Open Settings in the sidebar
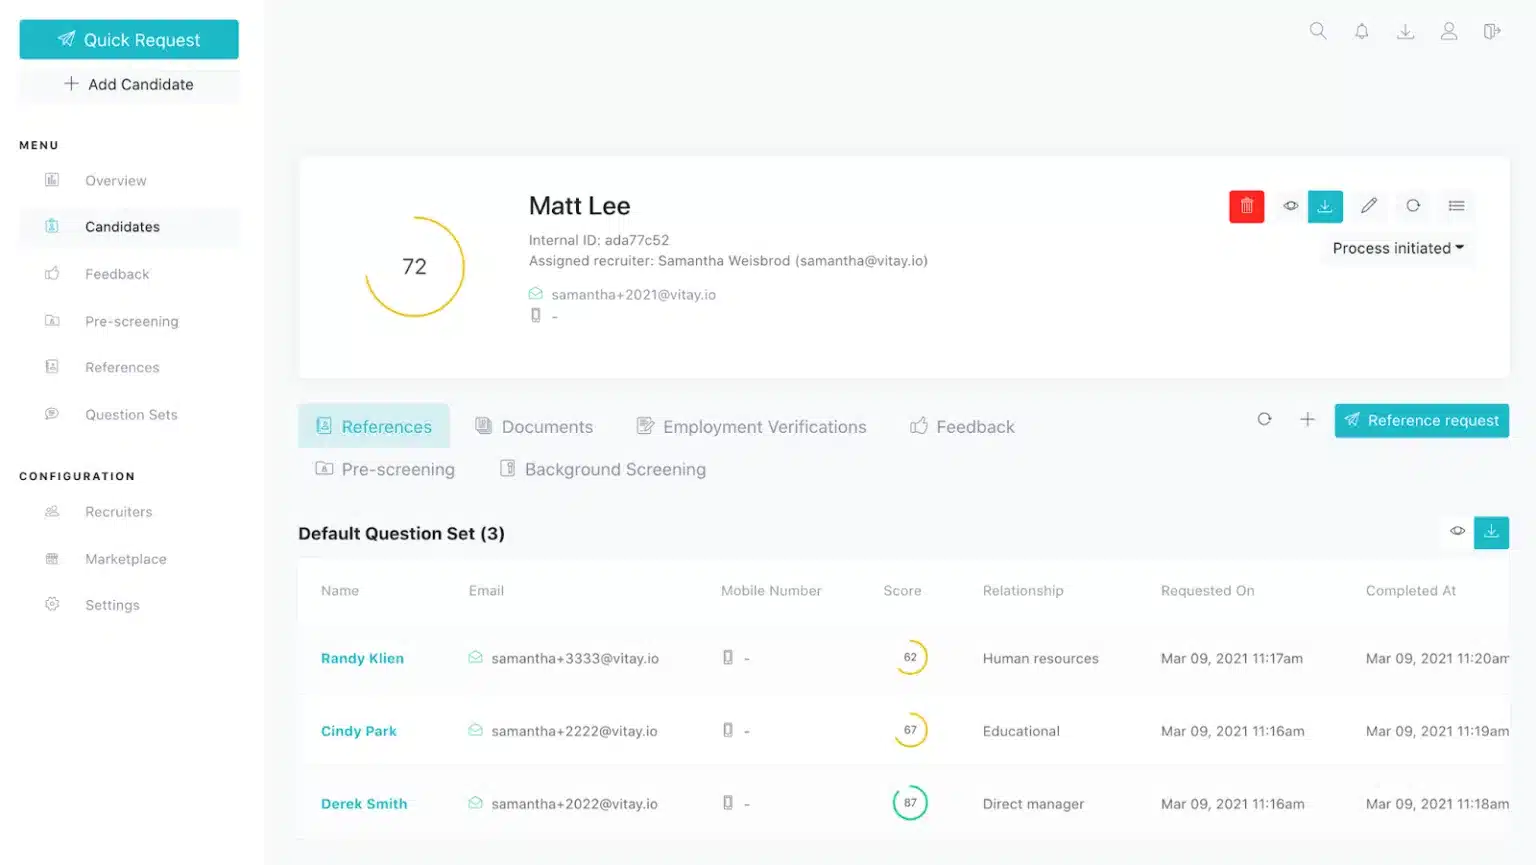Viewport: 1536px width, 865px height. tap(112, 605)
